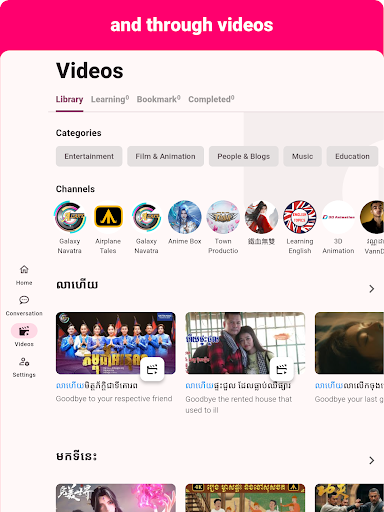Select the Music category chip
This screenshot has height=512, width=384.
coord(302,156)
